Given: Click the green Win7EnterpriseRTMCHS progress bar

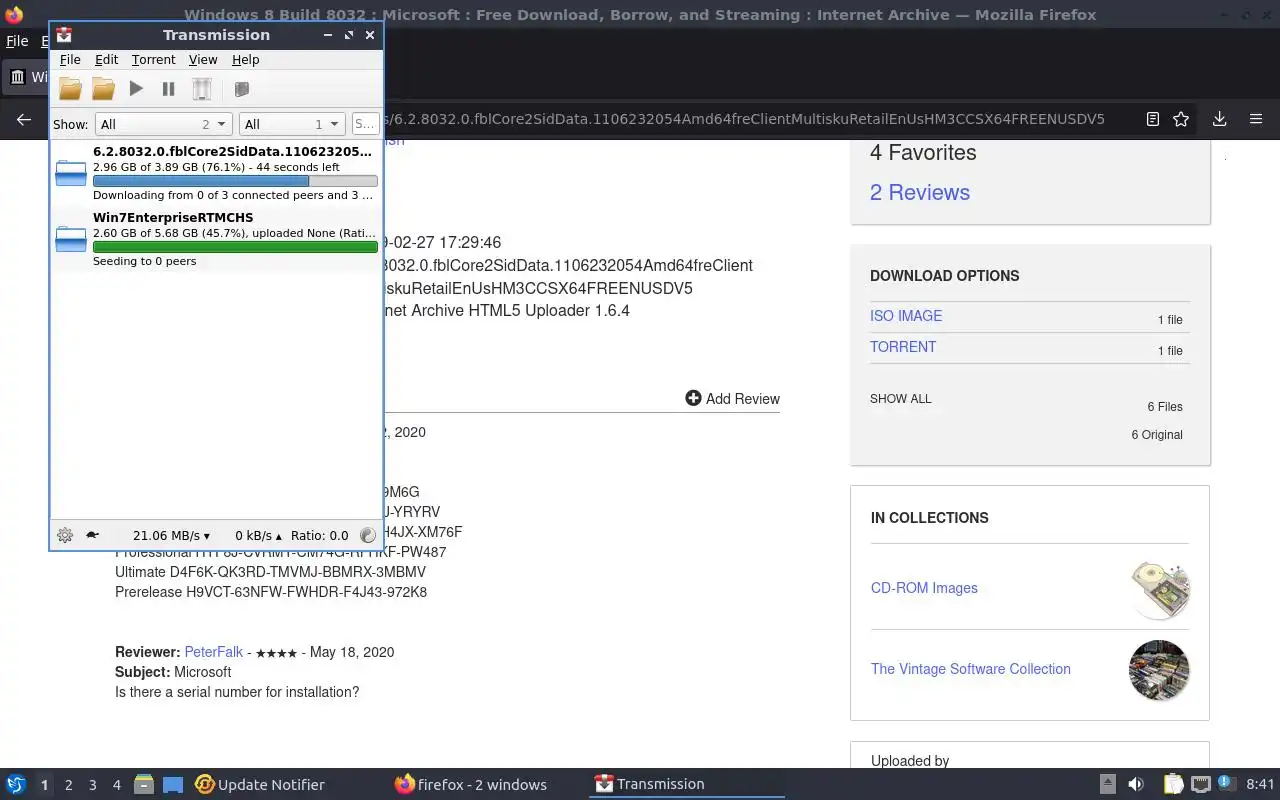Looking at the screenshot, I should tap(235, 247).
